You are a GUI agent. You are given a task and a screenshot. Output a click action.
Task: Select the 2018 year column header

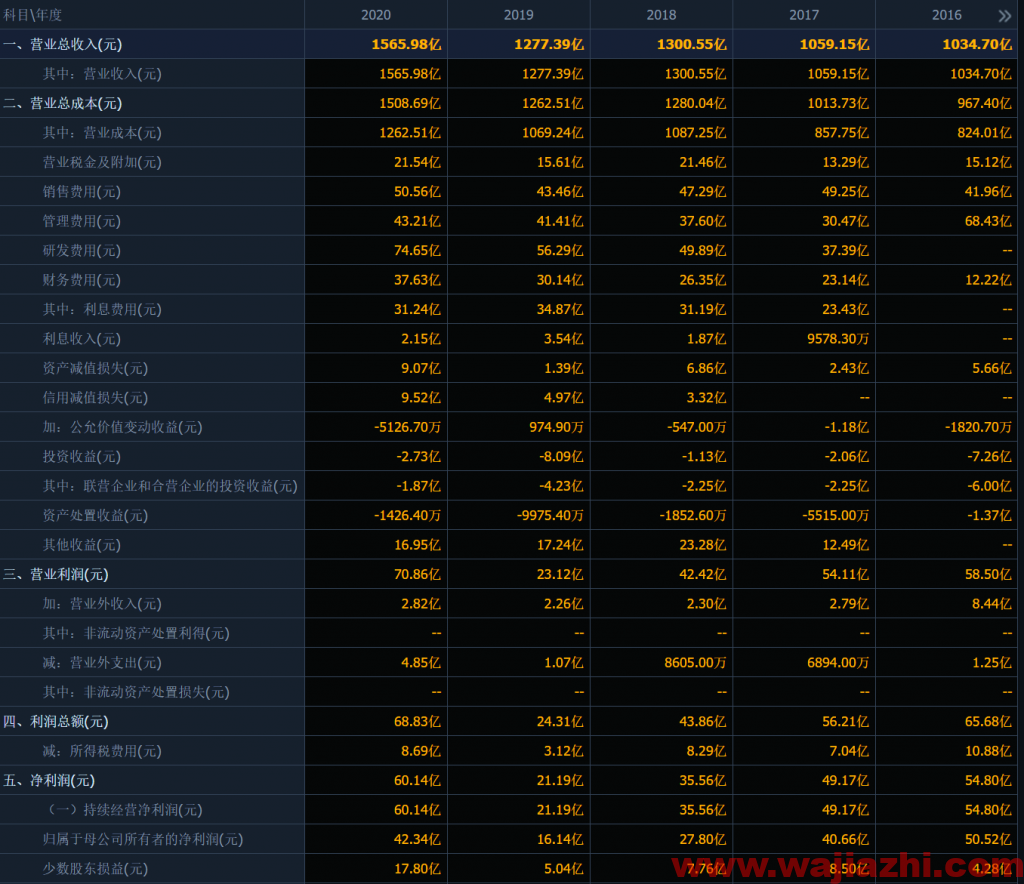point(662,15)
